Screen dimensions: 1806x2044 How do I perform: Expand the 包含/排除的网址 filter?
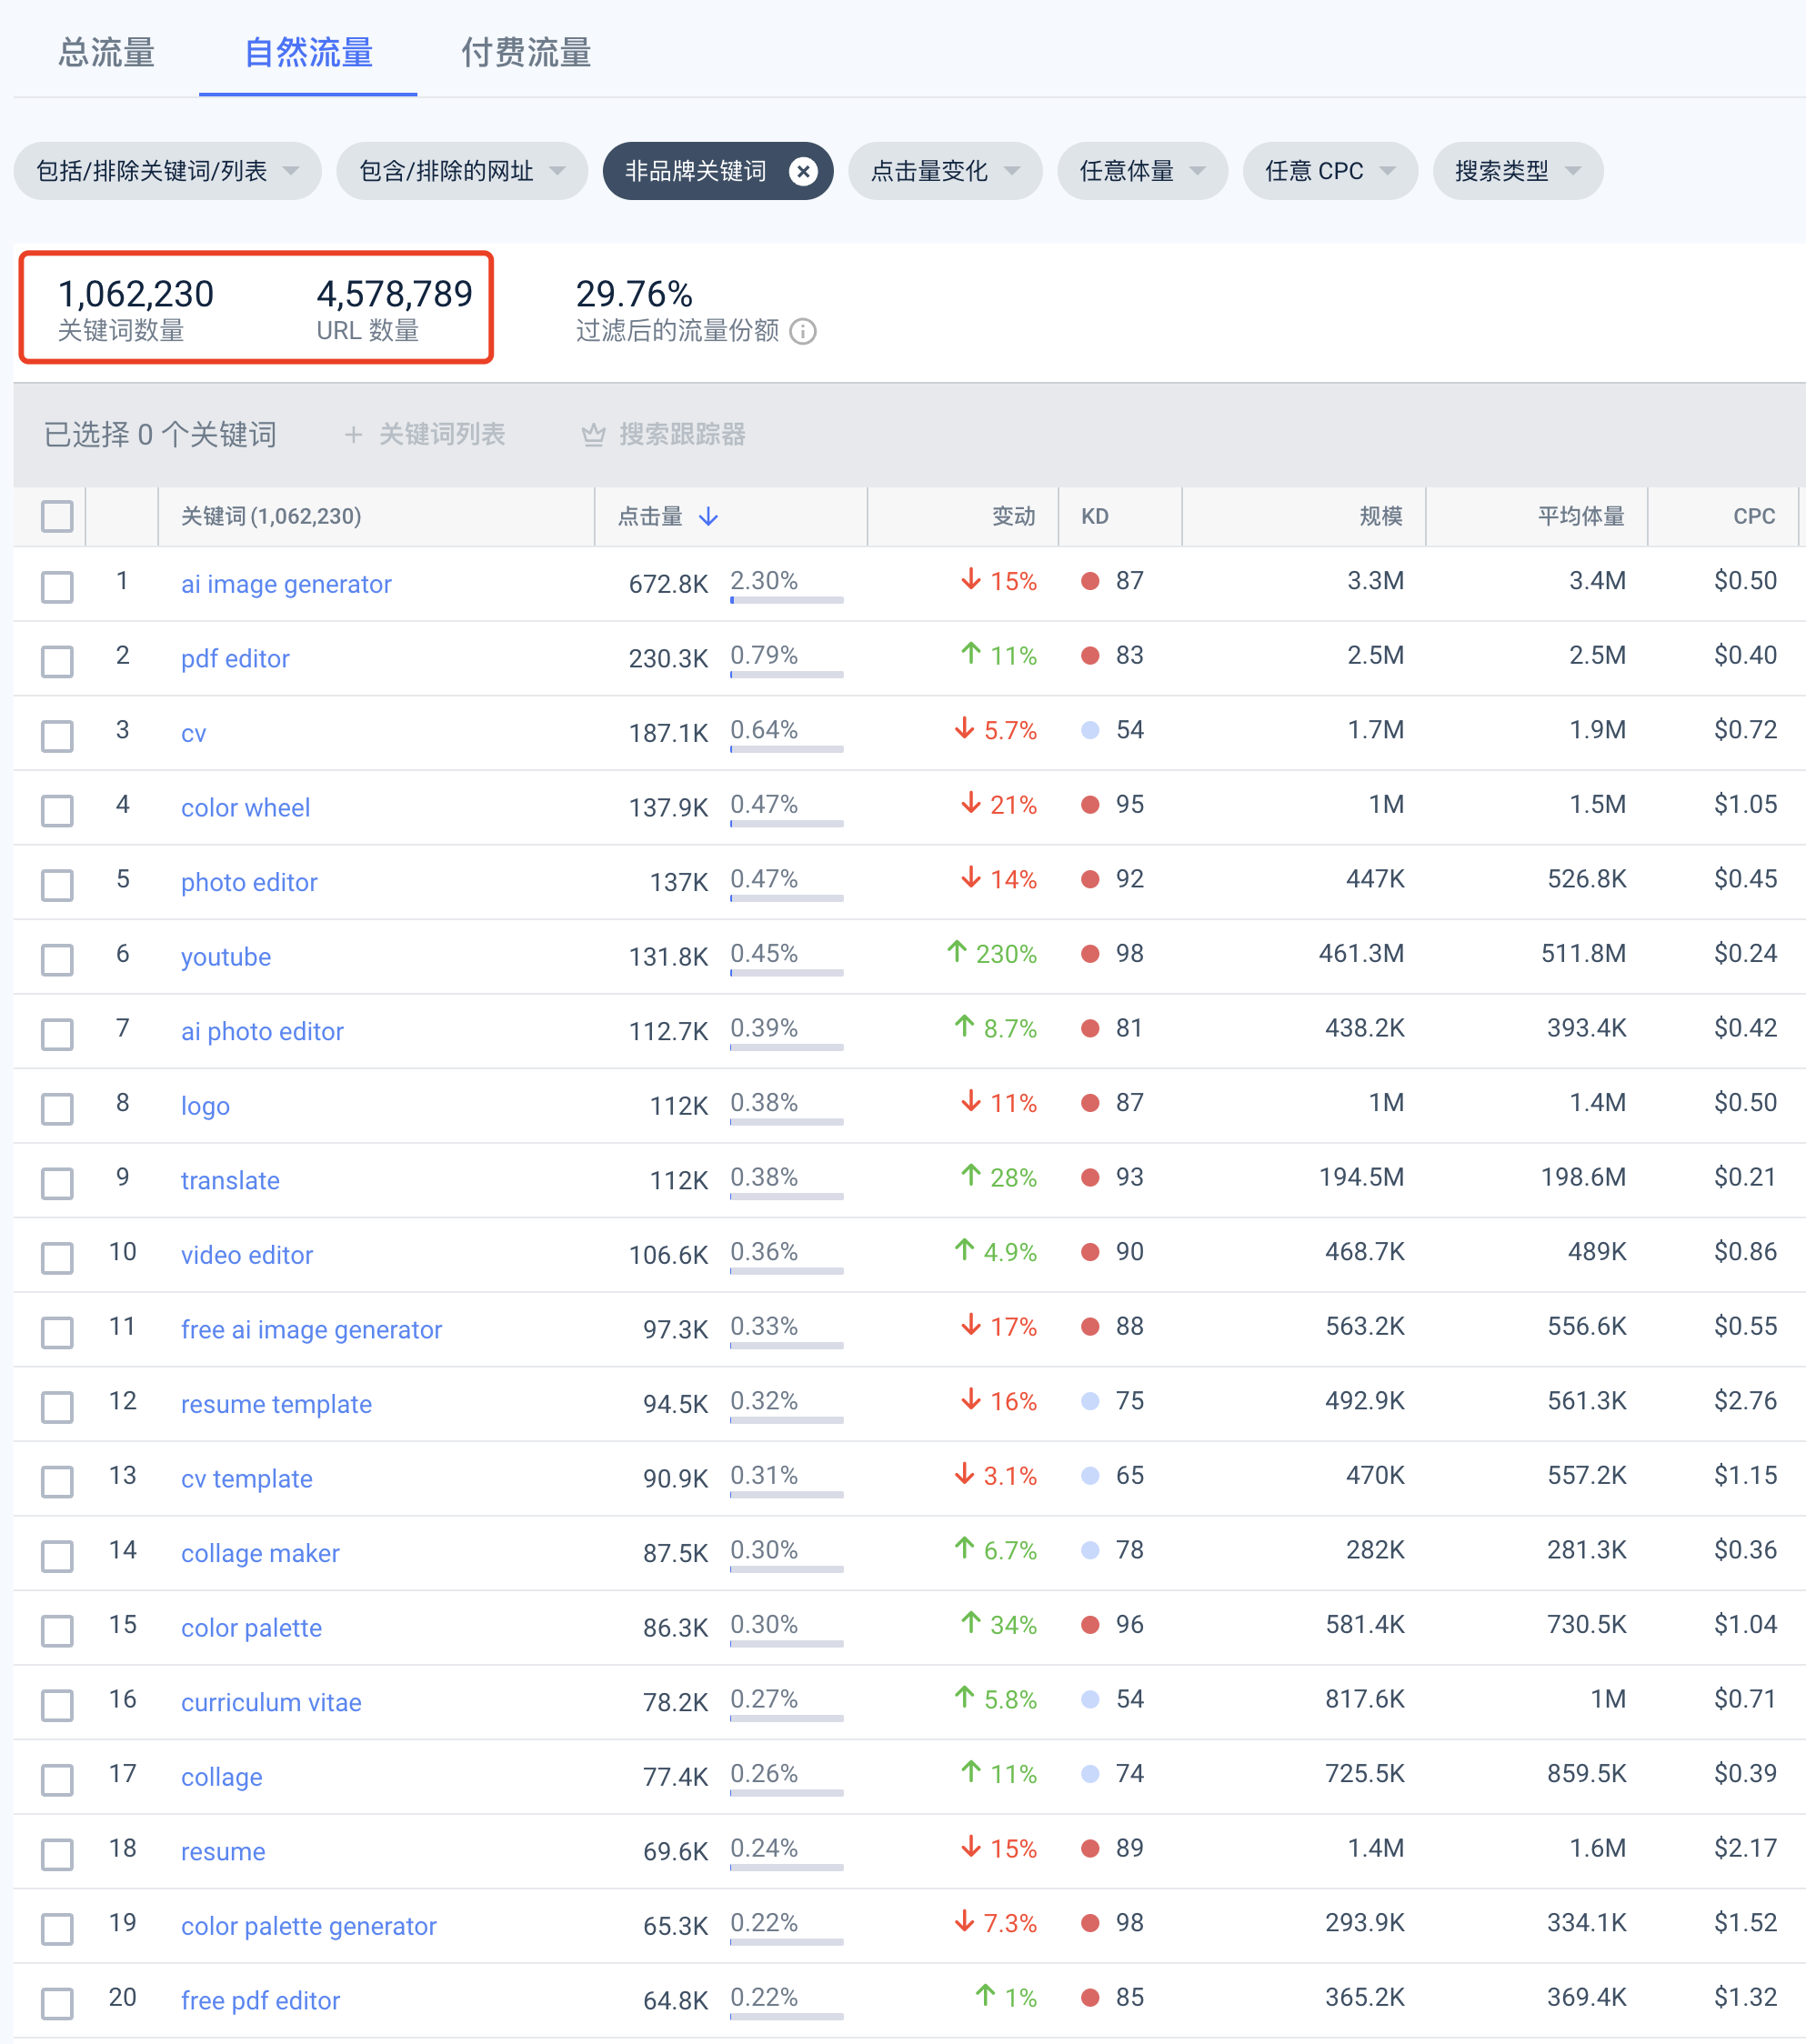coord(462,171)
